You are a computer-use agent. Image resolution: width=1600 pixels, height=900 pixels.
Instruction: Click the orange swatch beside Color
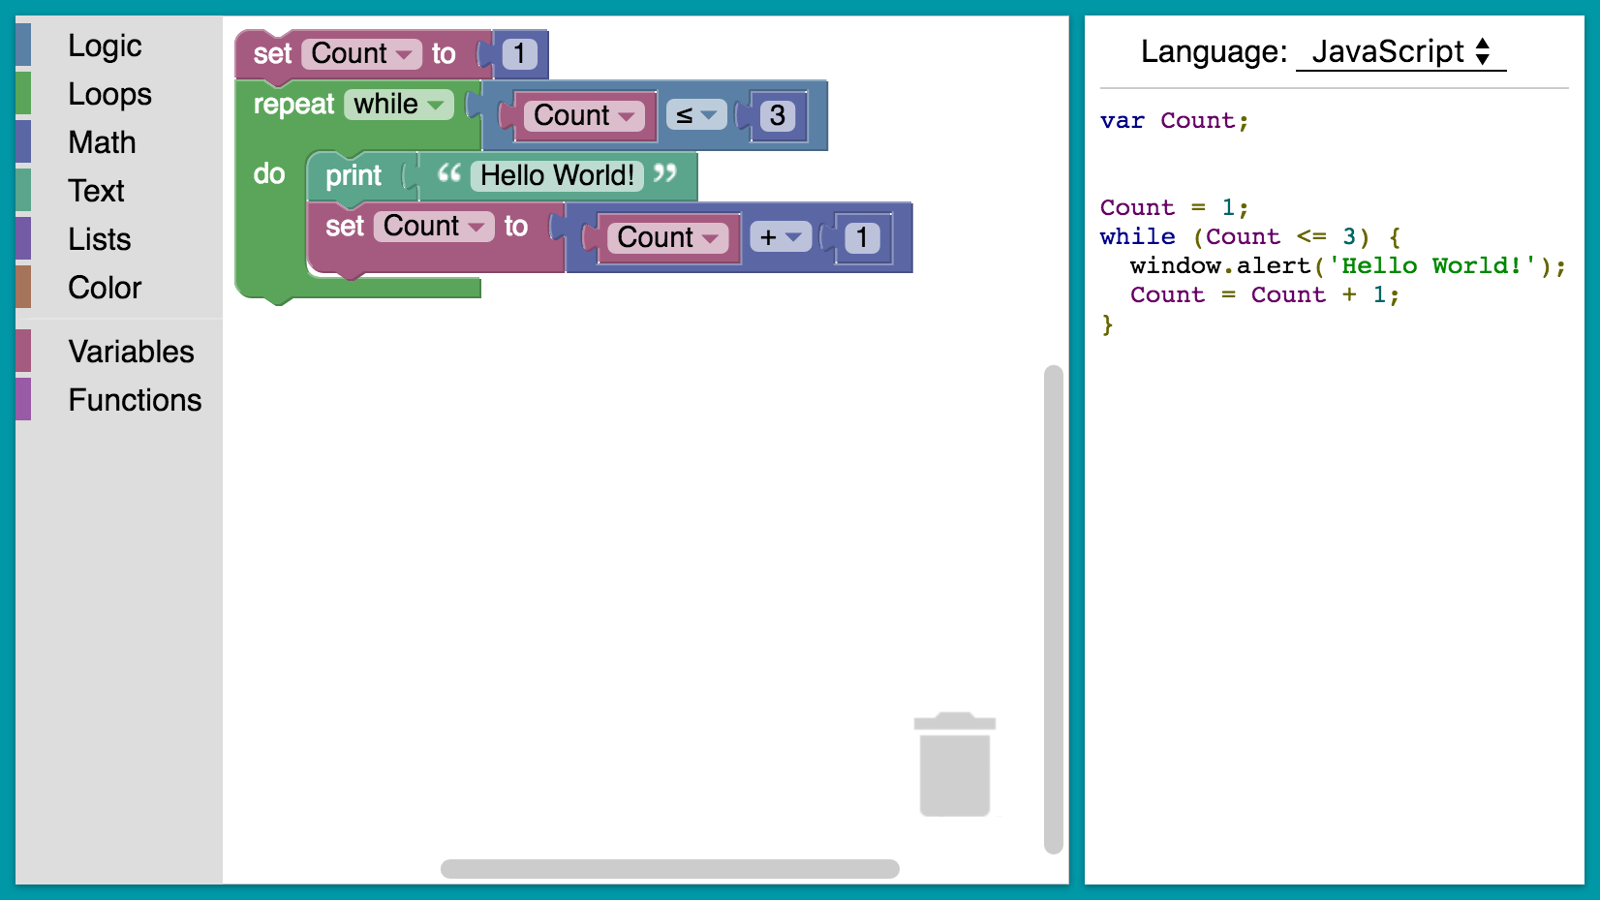pos(23,287)
